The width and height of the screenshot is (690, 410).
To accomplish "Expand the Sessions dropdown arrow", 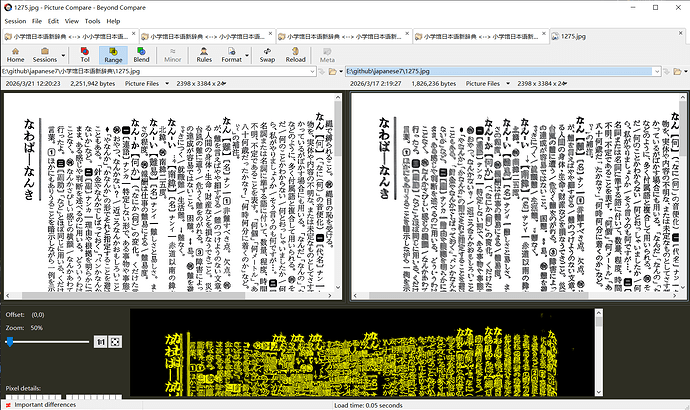I will tap(63, 55).
